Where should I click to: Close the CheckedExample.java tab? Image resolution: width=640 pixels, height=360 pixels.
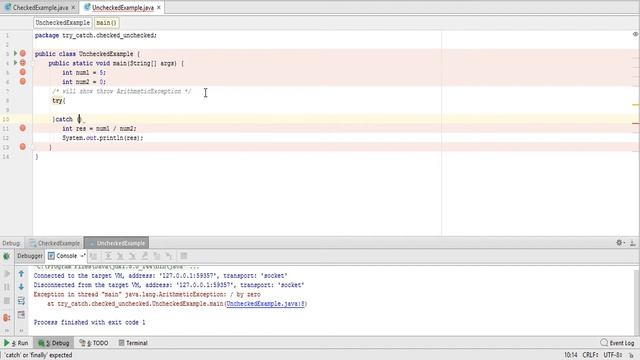pyautogui.click(x=73, y=8)
